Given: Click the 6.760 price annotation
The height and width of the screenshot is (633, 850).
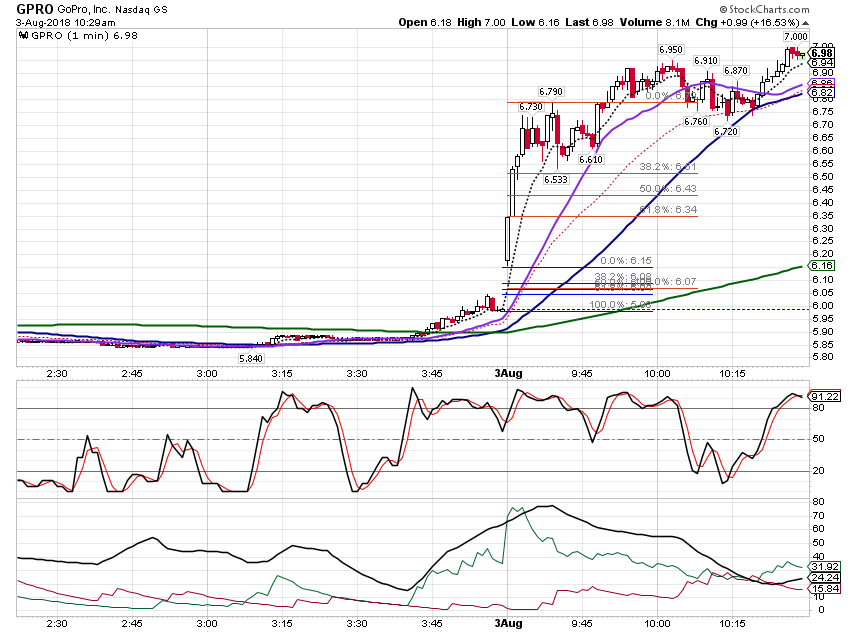Looking at the screenshot, I should coord(696,121).
